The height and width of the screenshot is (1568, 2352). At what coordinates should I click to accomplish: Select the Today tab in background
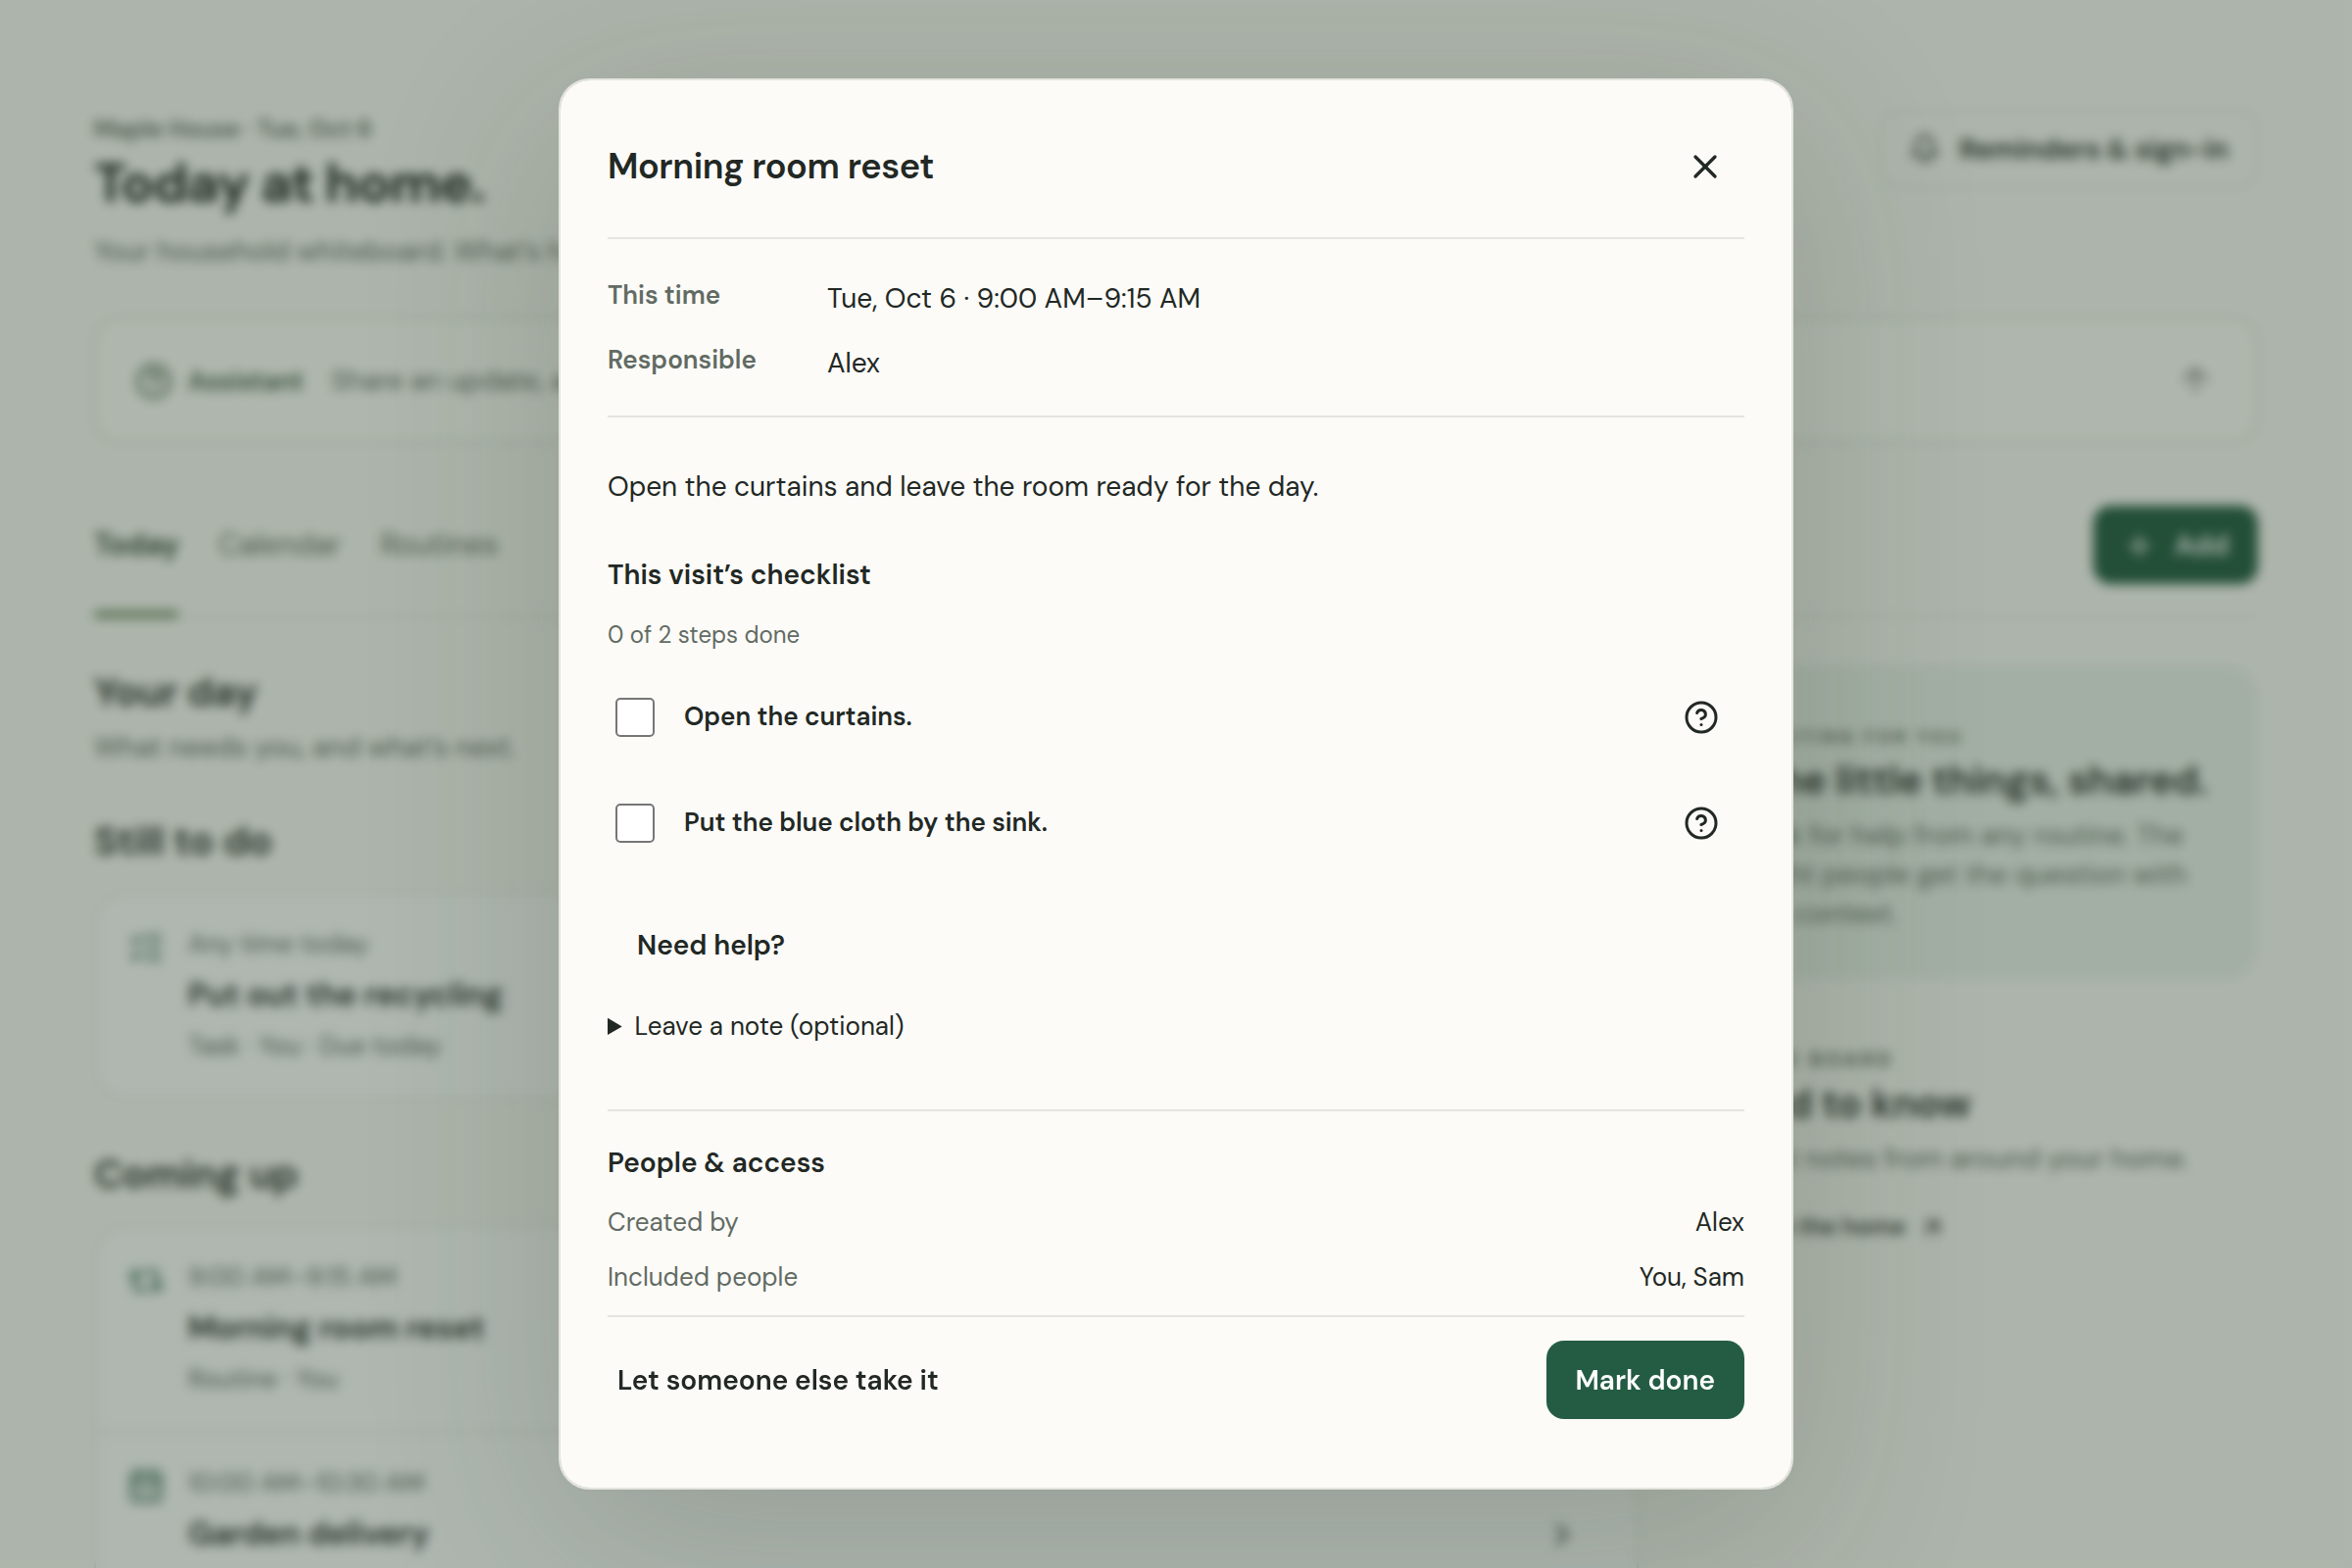point(137,545)
